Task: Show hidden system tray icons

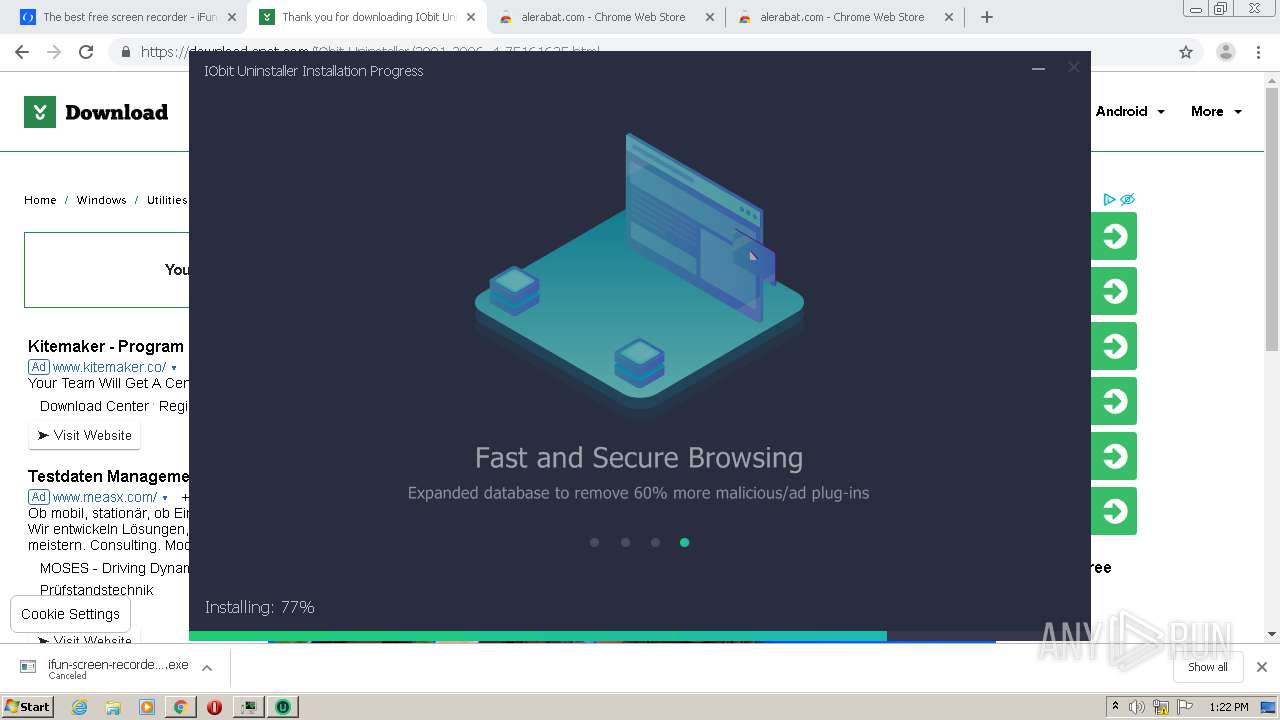Action: point(1115,706)
